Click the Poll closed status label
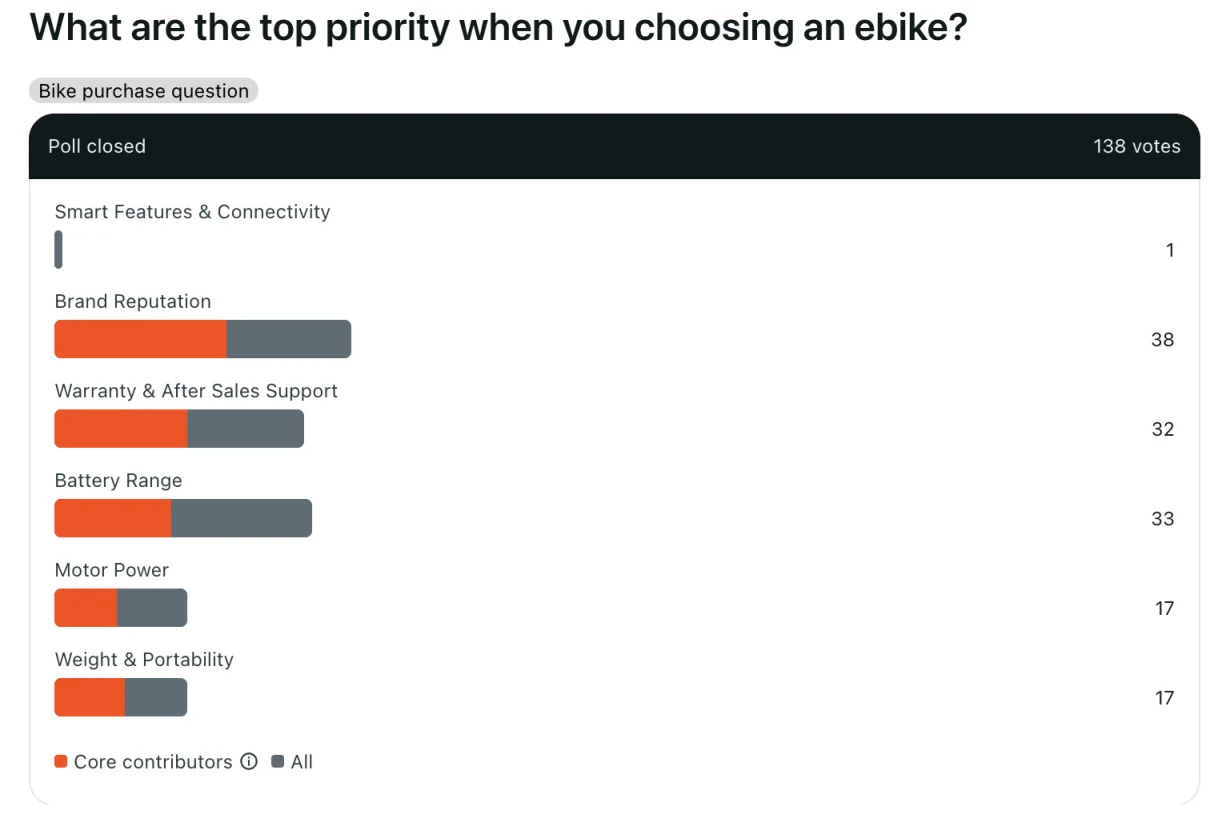This screenshot has height=822, width=1226. (97, 146)
